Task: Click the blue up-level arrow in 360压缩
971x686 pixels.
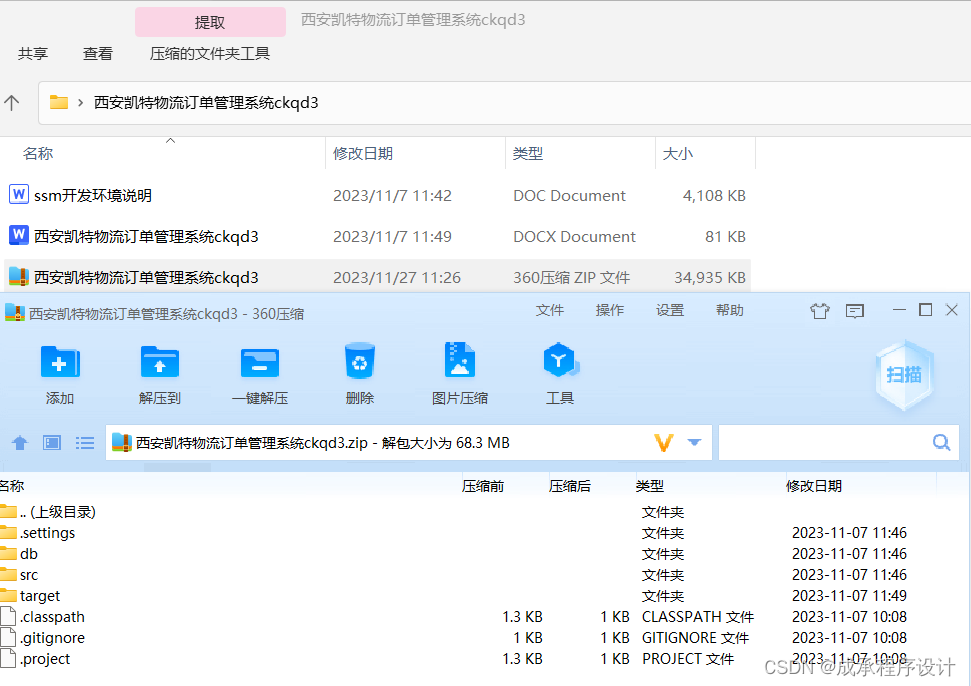Action: [20, 443]
